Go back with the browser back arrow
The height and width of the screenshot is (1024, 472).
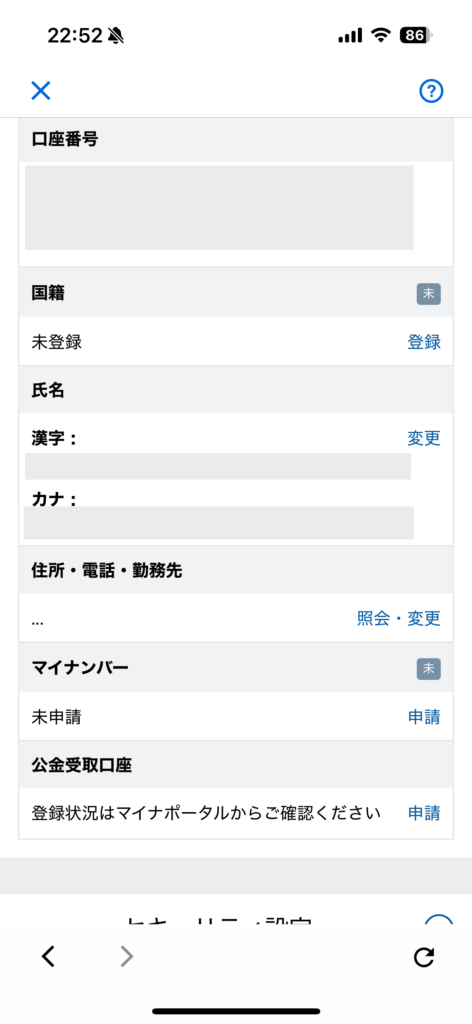[x=48, y=957]
